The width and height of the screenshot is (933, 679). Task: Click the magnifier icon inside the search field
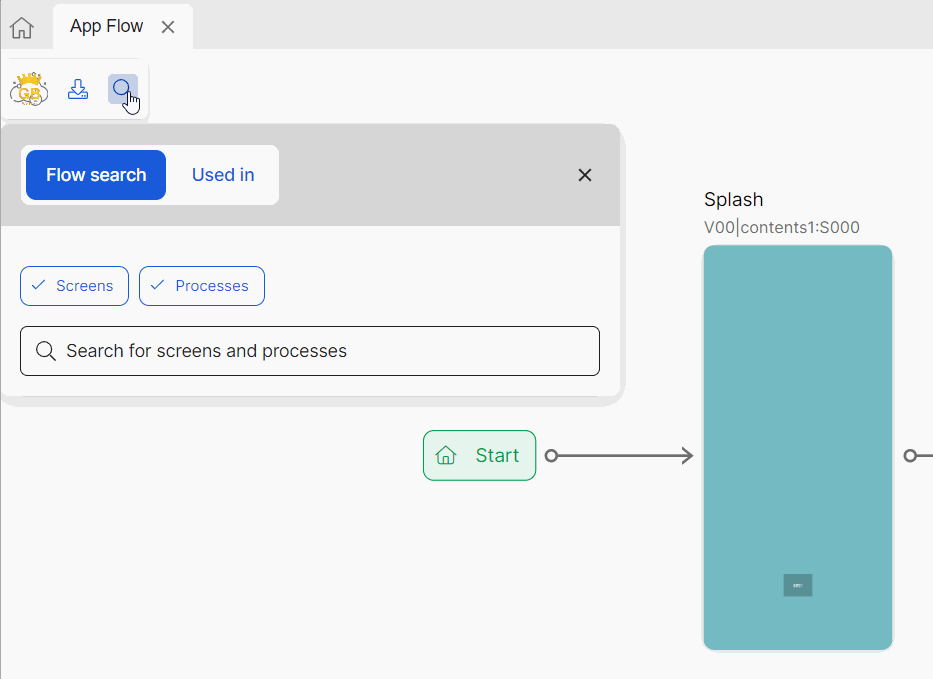[x=45, y=351]
